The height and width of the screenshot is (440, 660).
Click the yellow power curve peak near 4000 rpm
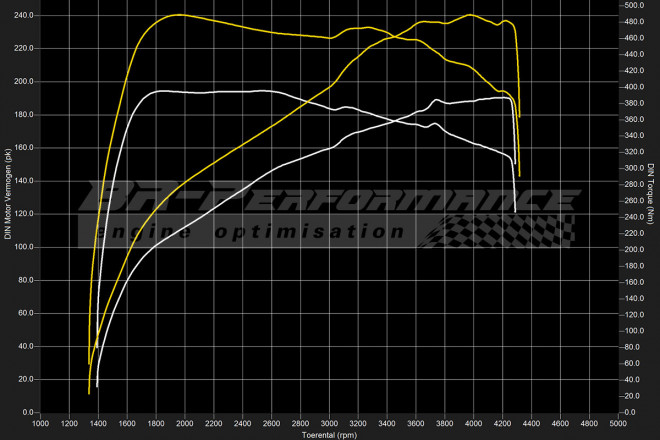(471, 15)
